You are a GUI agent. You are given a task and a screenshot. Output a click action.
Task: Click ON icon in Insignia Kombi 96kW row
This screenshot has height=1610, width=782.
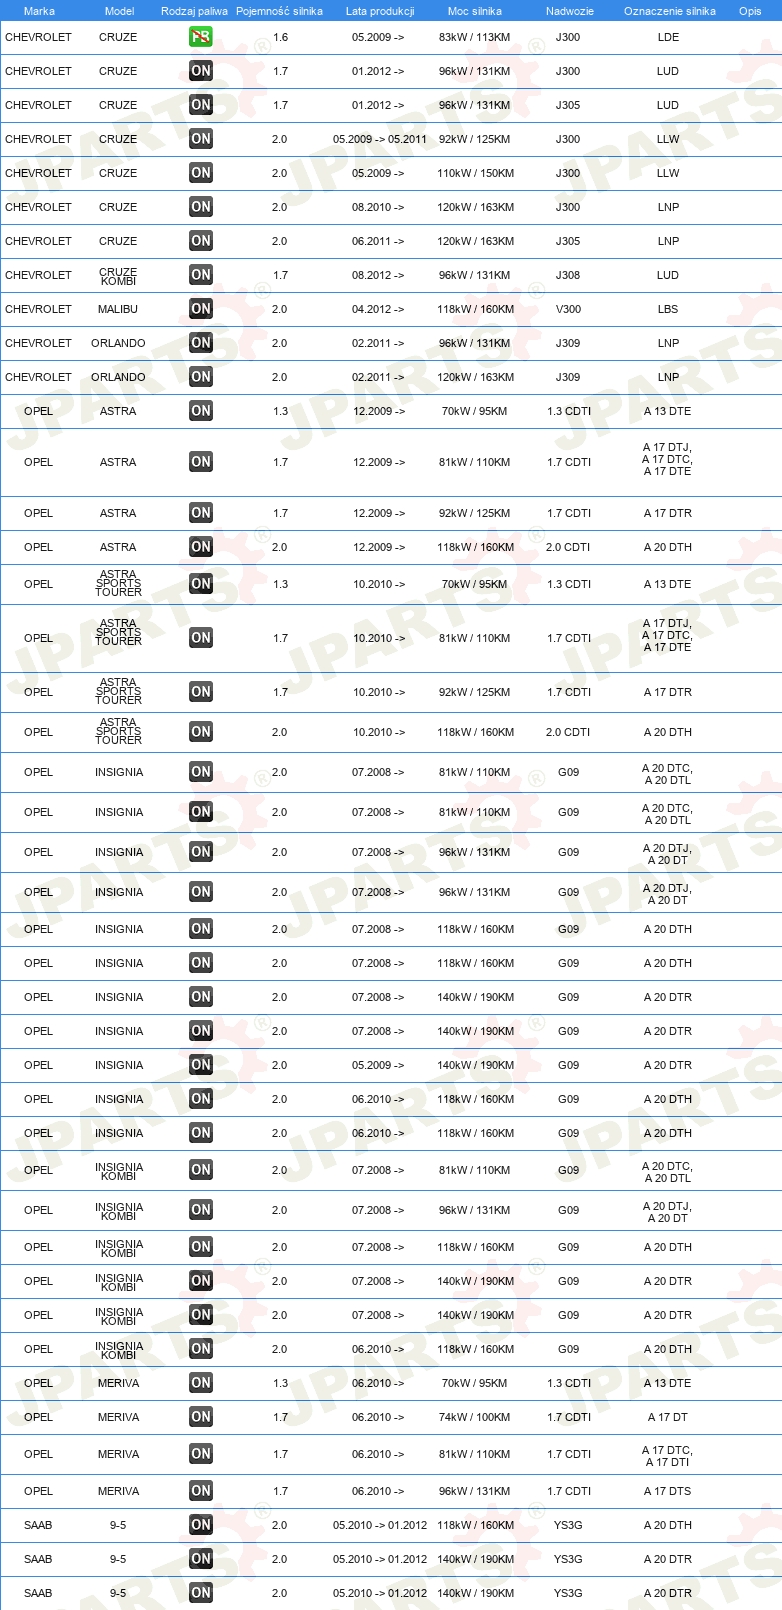click(x=201, y=1210)
